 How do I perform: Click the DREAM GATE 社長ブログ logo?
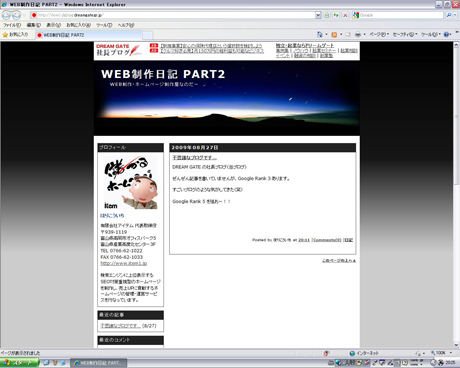(118, 50)
